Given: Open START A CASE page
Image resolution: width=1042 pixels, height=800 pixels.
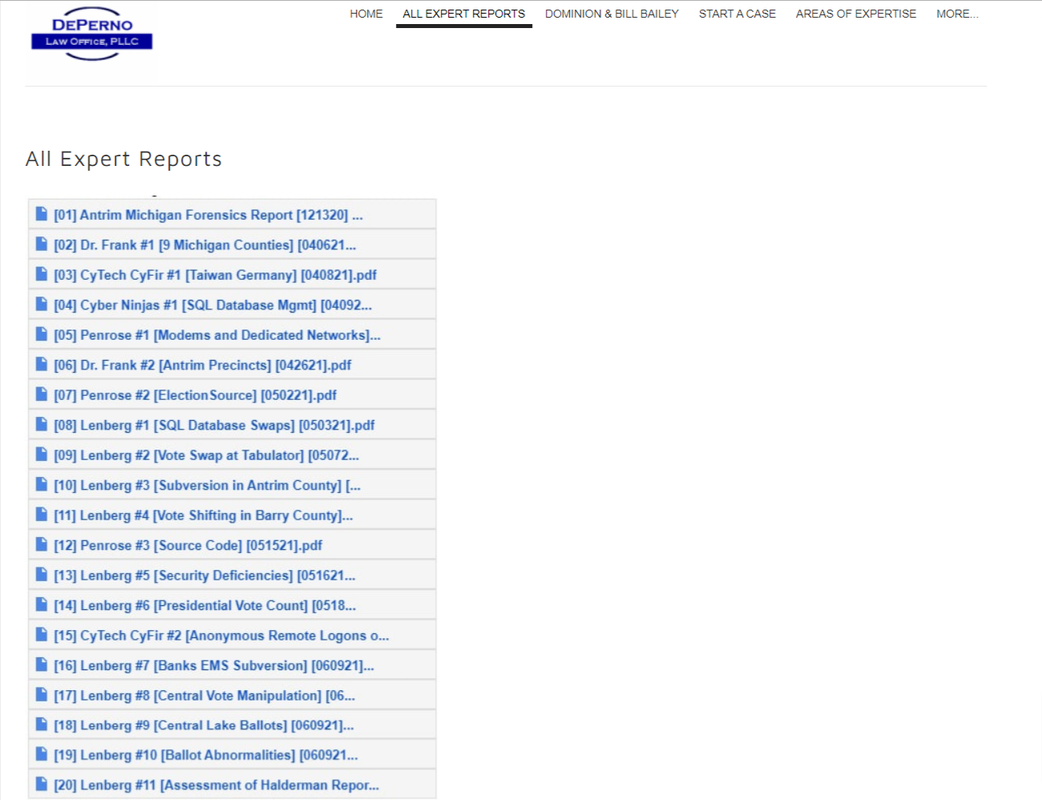Looking at the screenshot, I should [737, 14].
